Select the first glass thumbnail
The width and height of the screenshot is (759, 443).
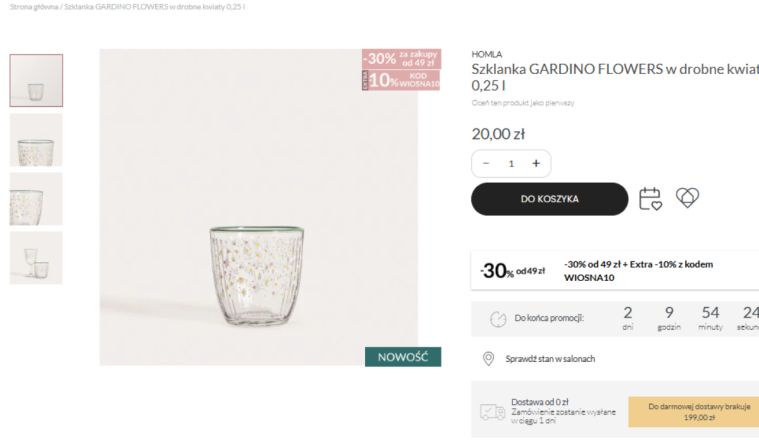tap(36, 80)
